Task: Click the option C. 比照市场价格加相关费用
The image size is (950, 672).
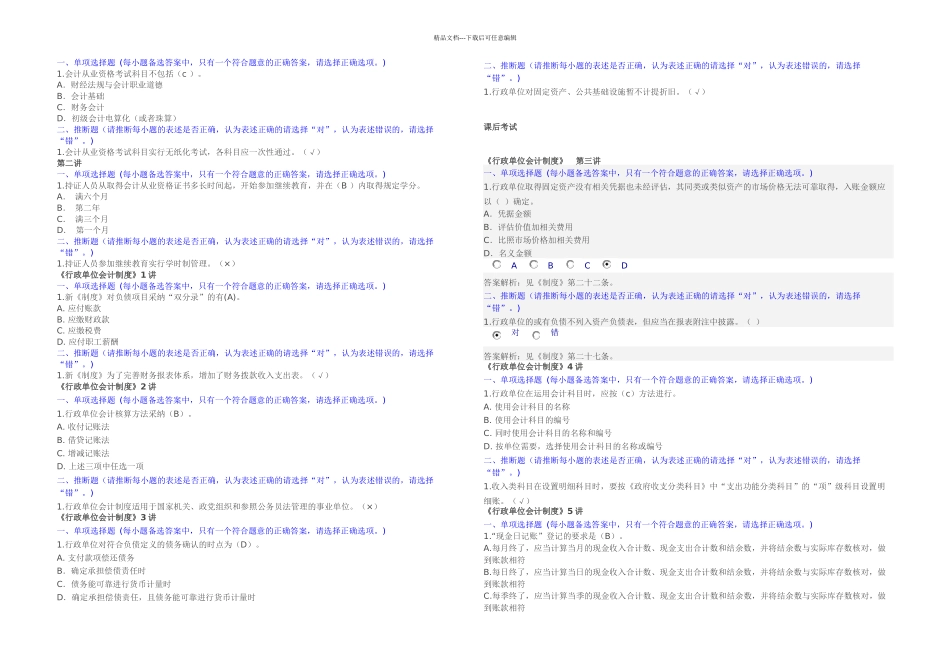Action: 537,240
